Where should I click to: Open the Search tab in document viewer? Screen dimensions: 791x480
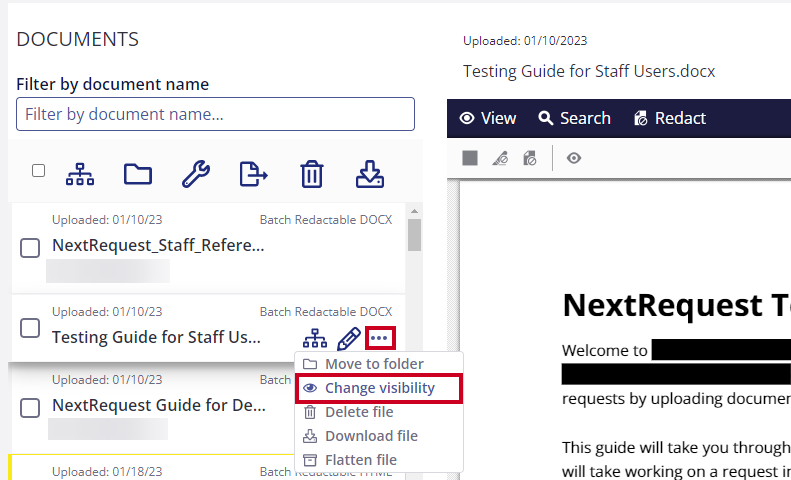tap(574, 118)
